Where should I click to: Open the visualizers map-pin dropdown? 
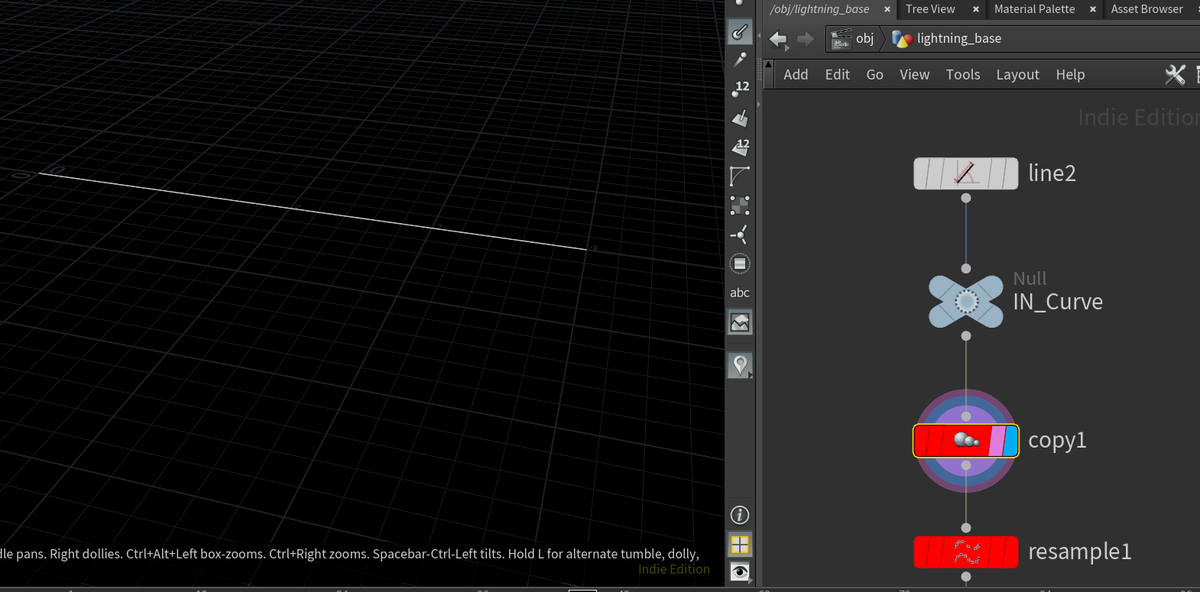click(740, 365)
